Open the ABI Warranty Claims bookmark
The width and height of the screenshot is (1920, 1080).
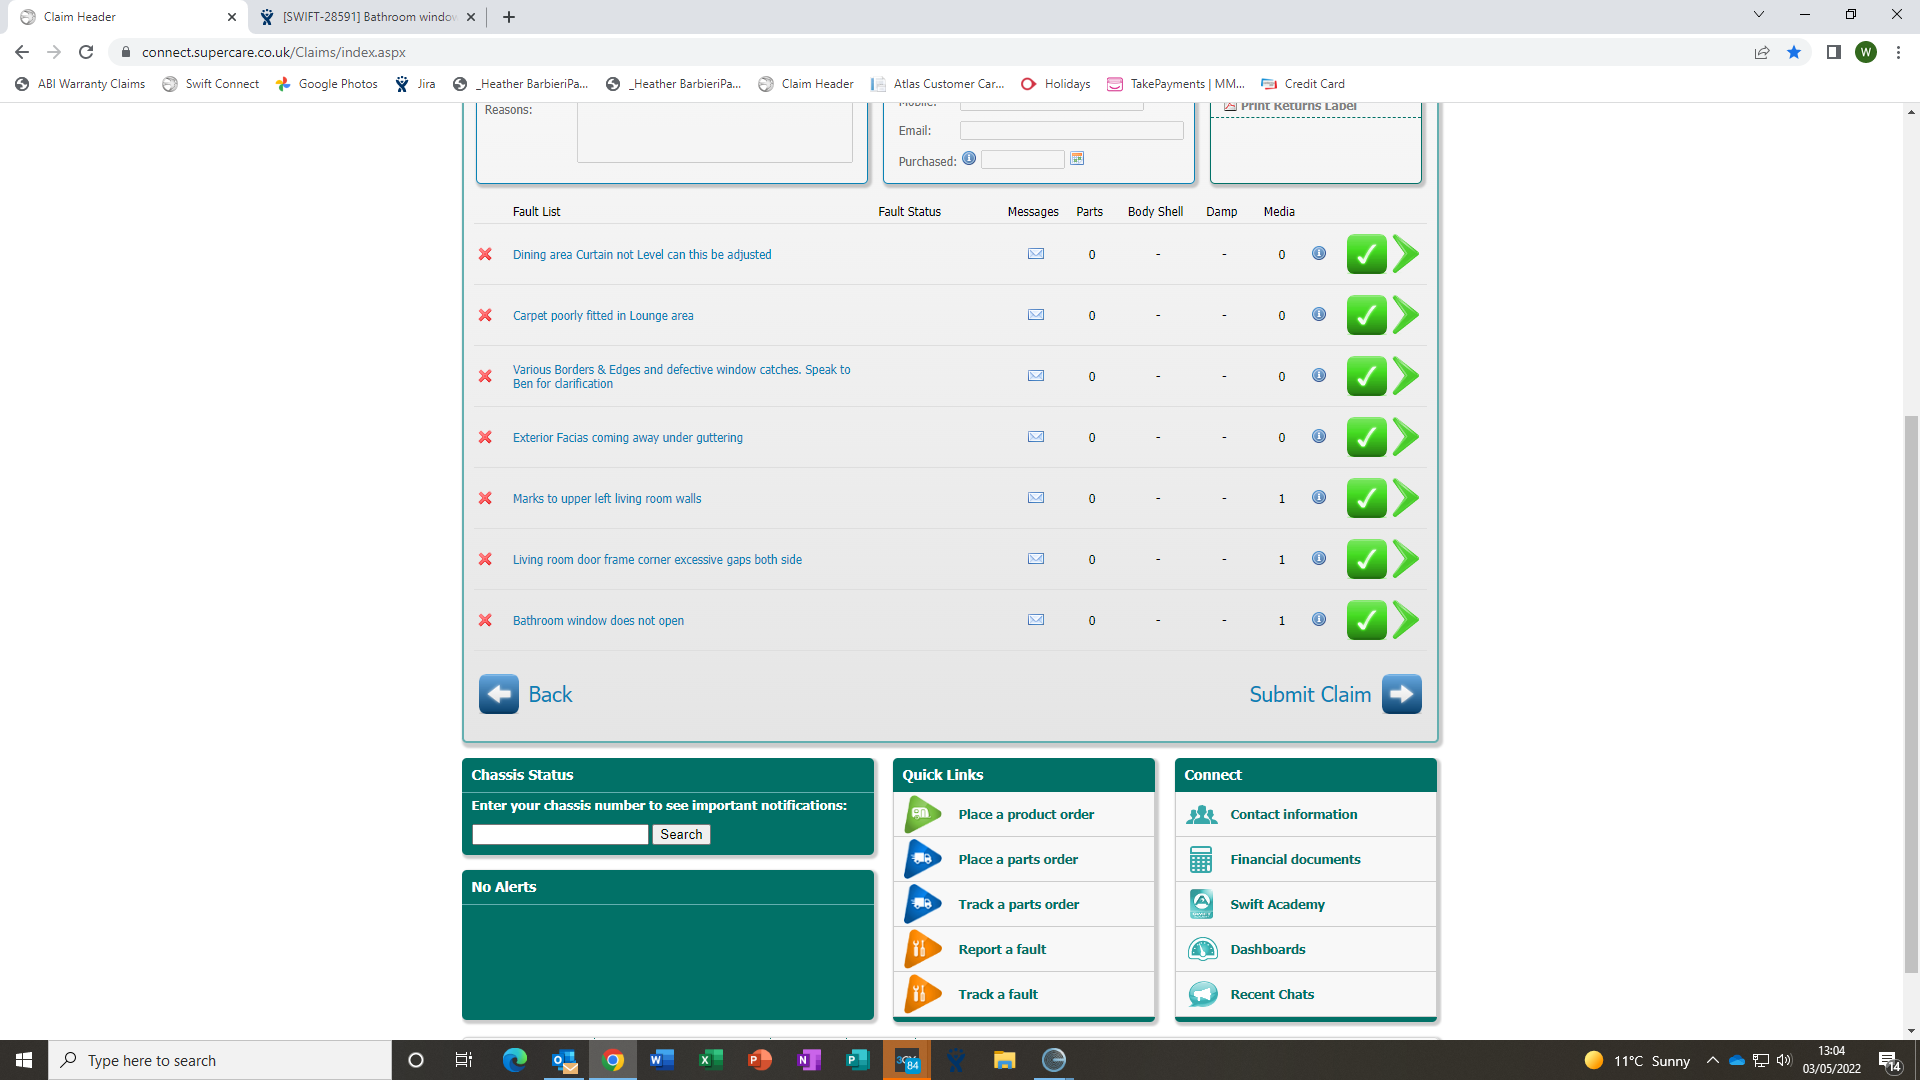click(81, 84)
